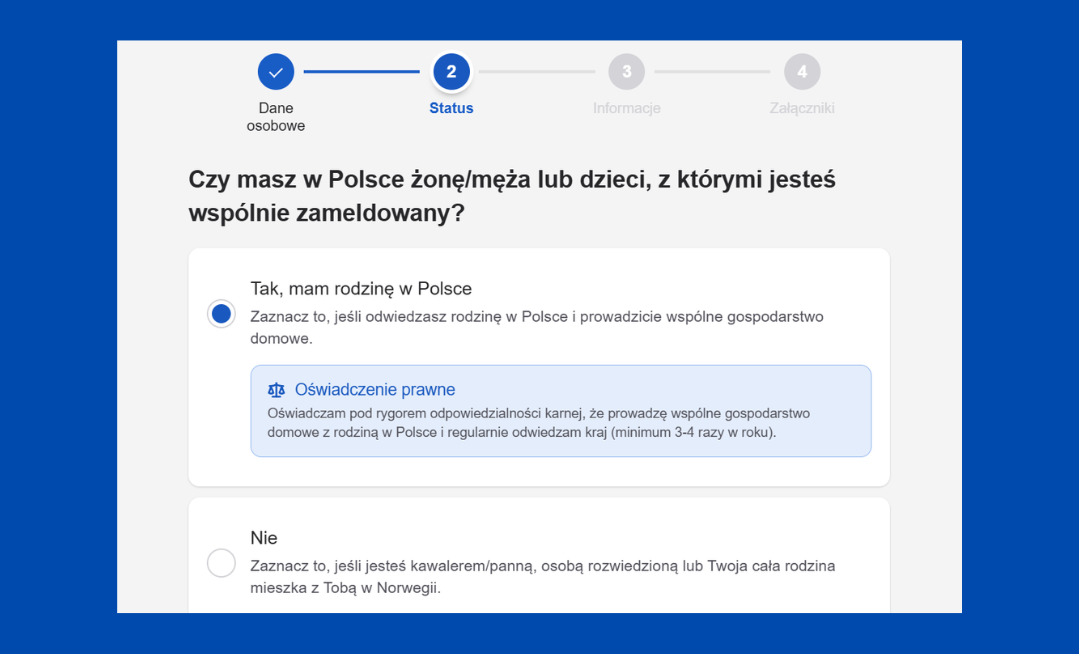
Task: Go back to the 'Dane osobowe' step label
Action: pyautogui.click(x=276, y=117)
